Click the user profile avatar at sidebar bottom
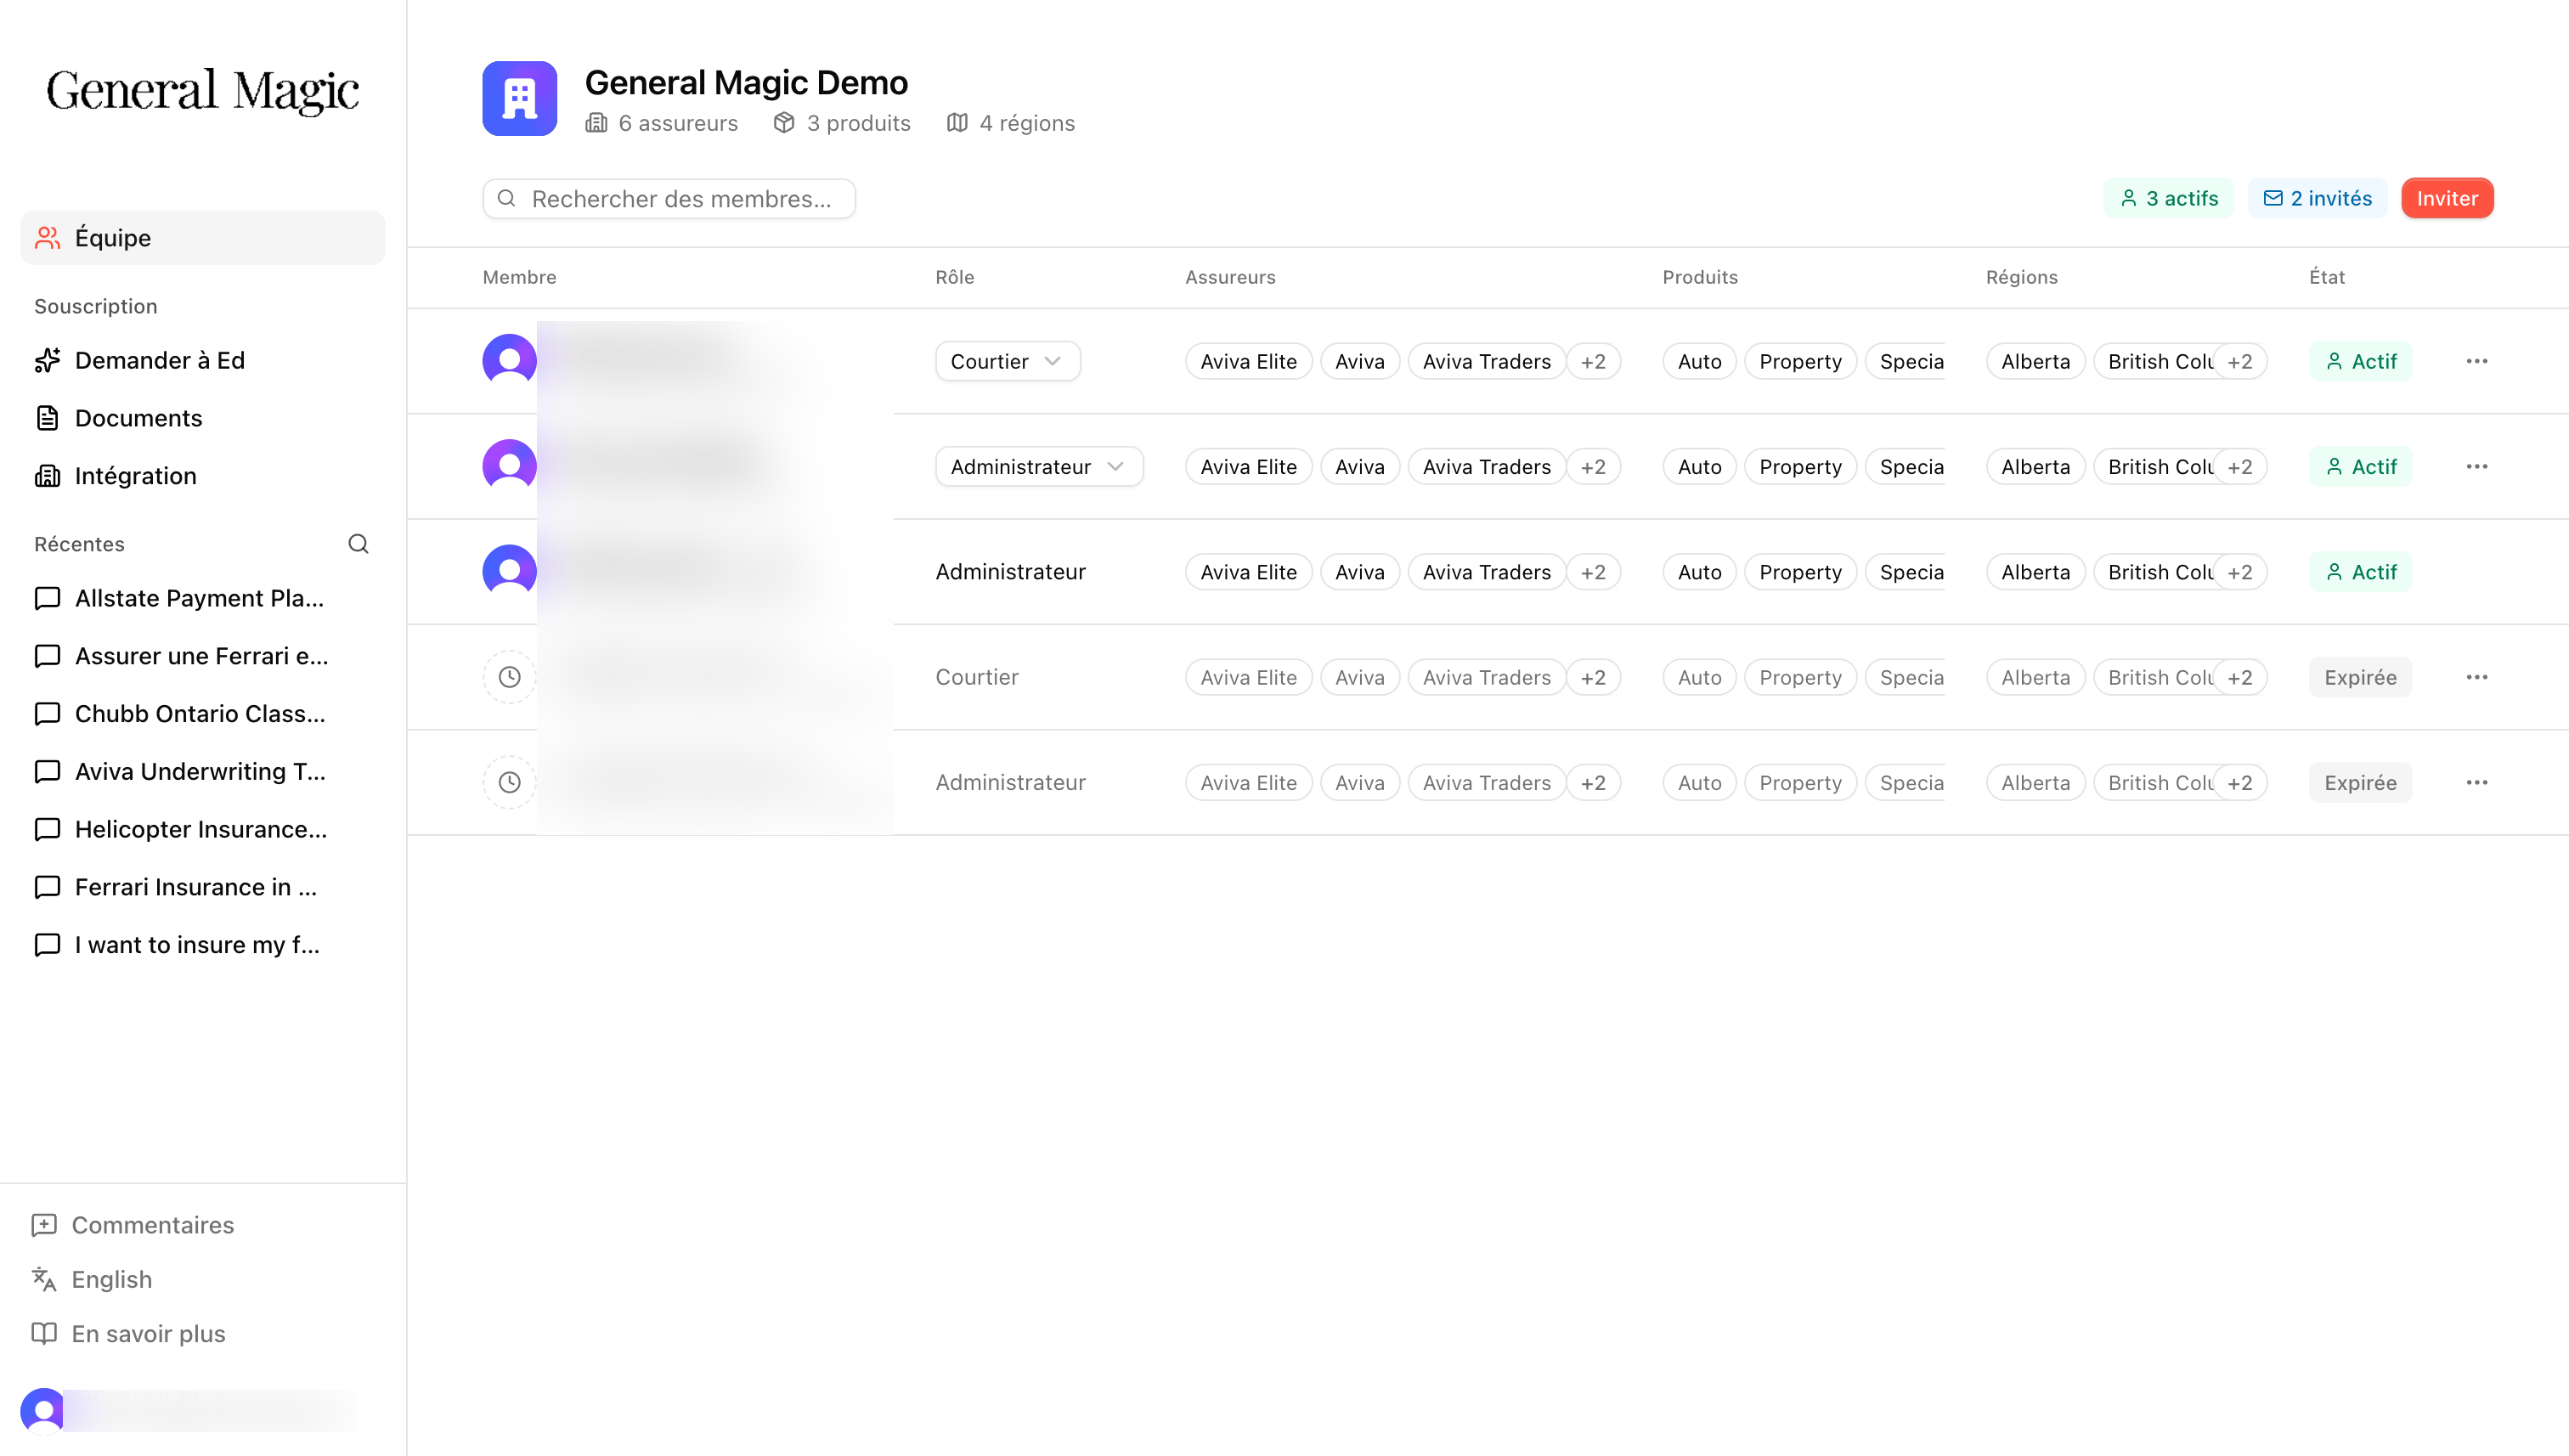 43,1410
